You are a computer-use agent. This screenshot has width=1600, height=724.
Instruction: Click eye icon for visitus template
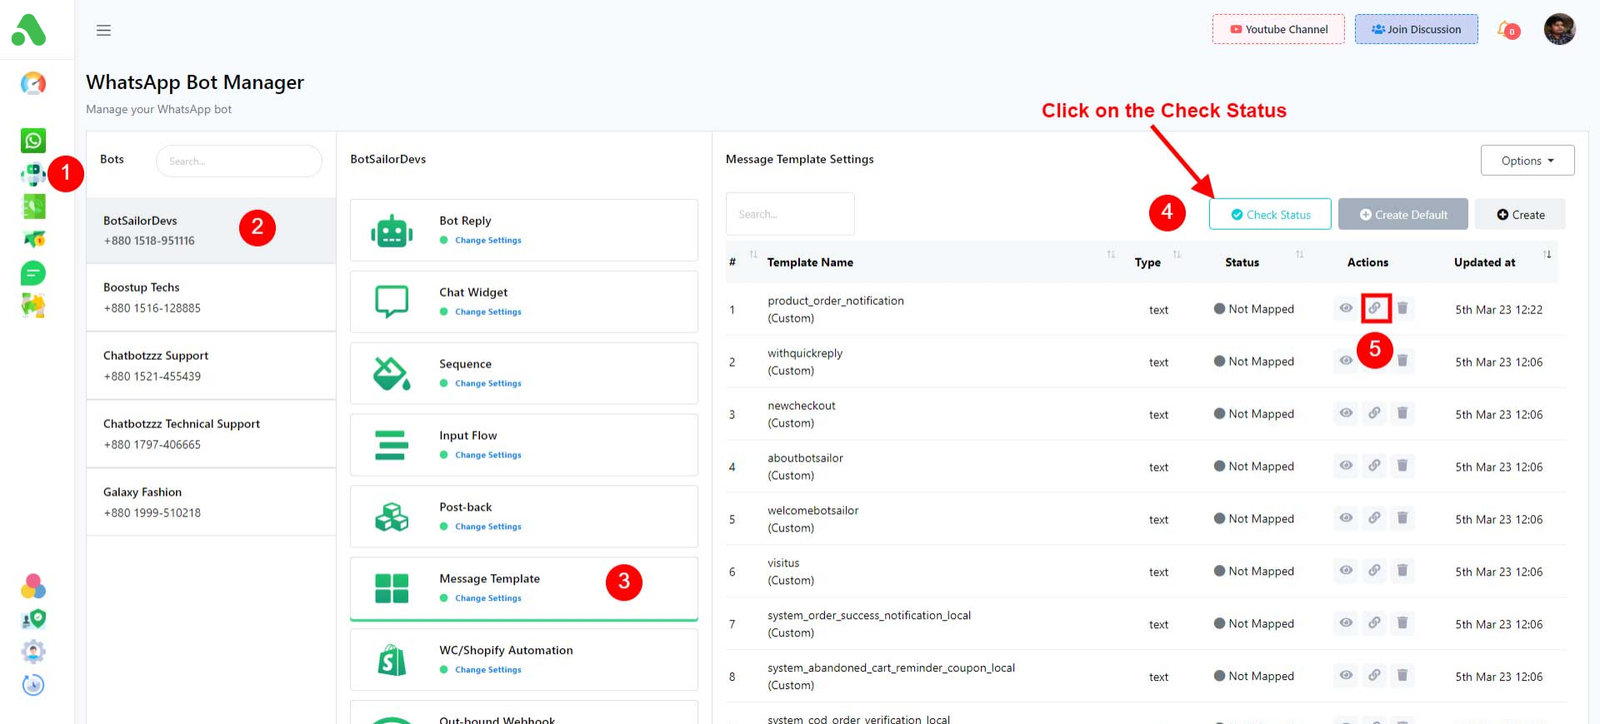point(1346,571)
